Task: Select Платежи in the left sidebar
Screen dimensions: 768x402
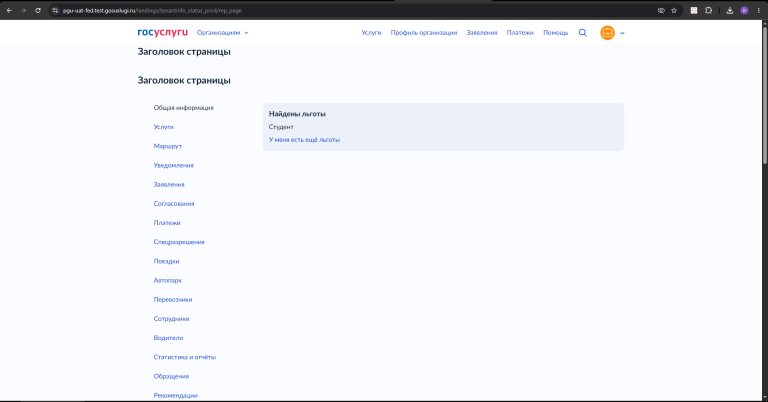Action: pyautogui.click(x=167, y=222)
